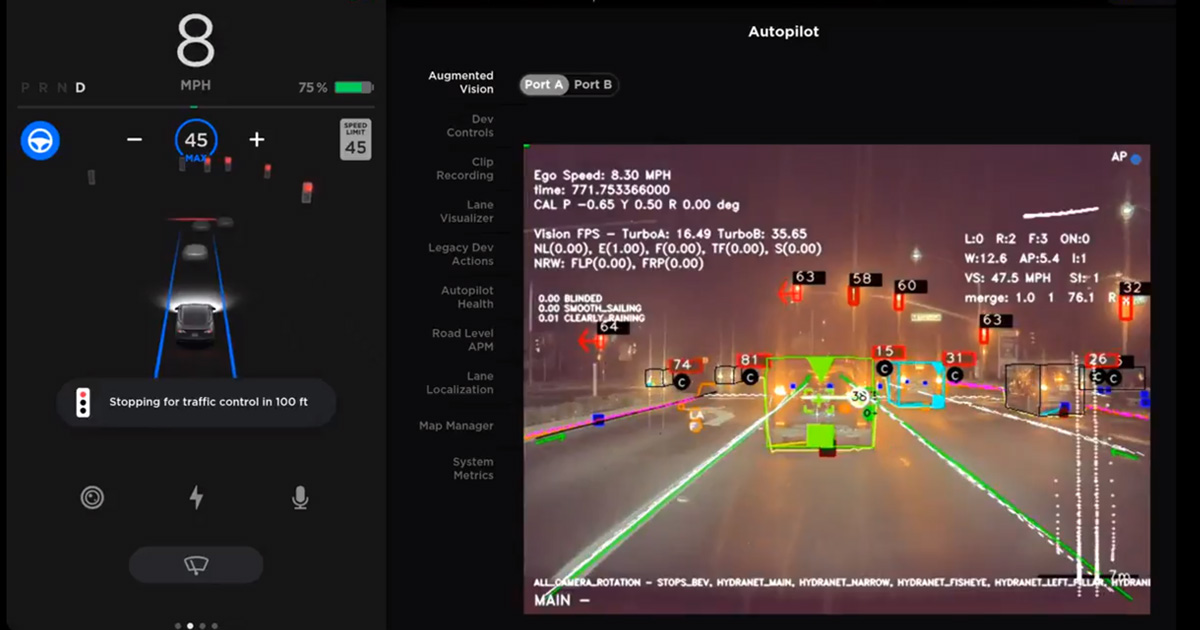Tap the stopping for traffic control notification

pyautogui.click(x=196, y=403)
